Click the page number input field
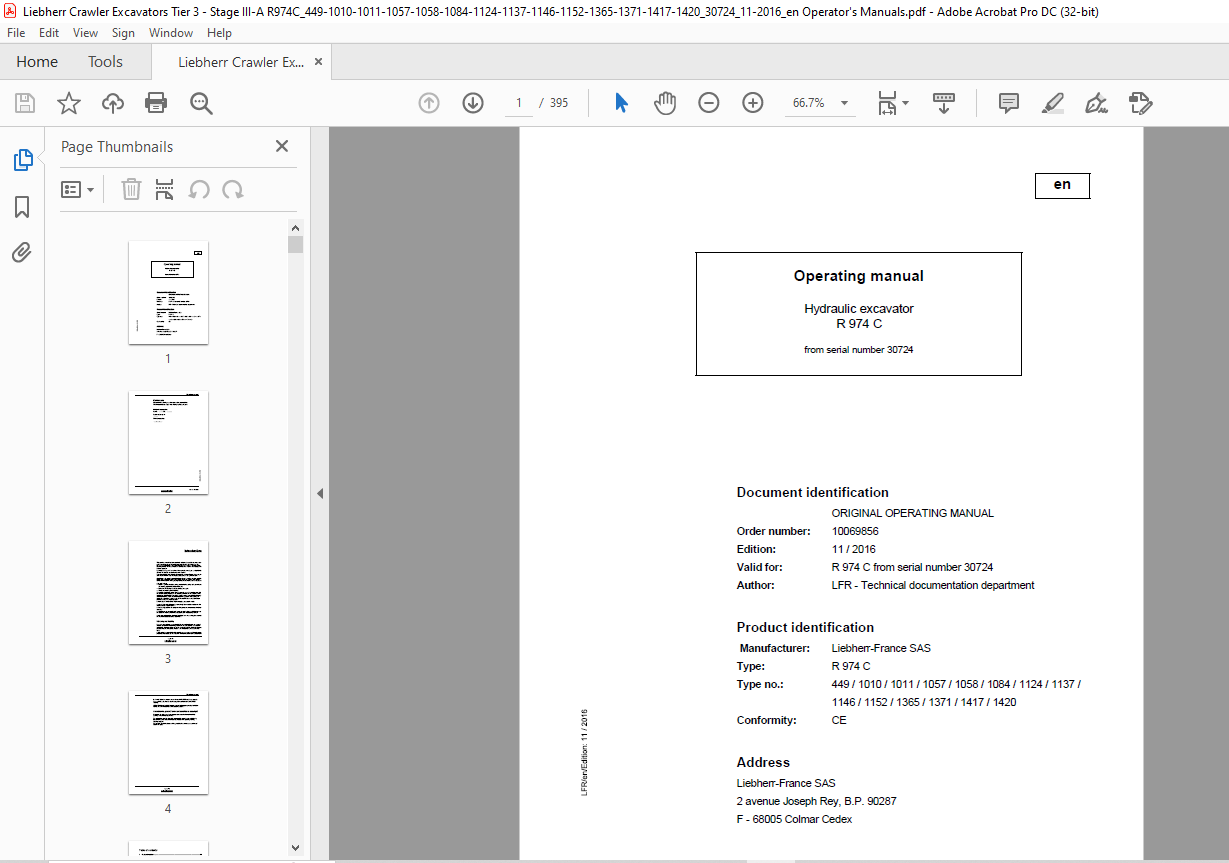The height and width of the screenshot is (863, 1229). (518, 103)
